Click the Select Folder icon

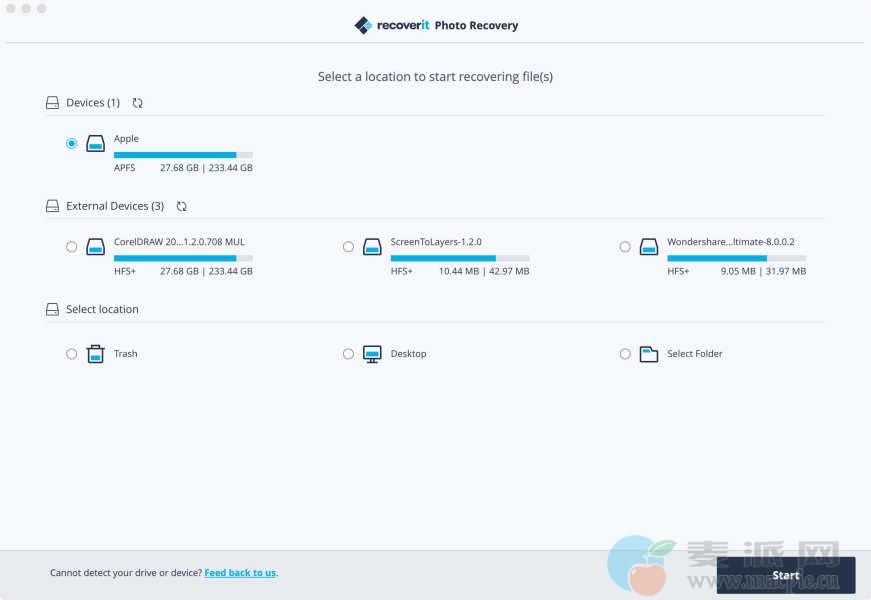pos(649,354)
